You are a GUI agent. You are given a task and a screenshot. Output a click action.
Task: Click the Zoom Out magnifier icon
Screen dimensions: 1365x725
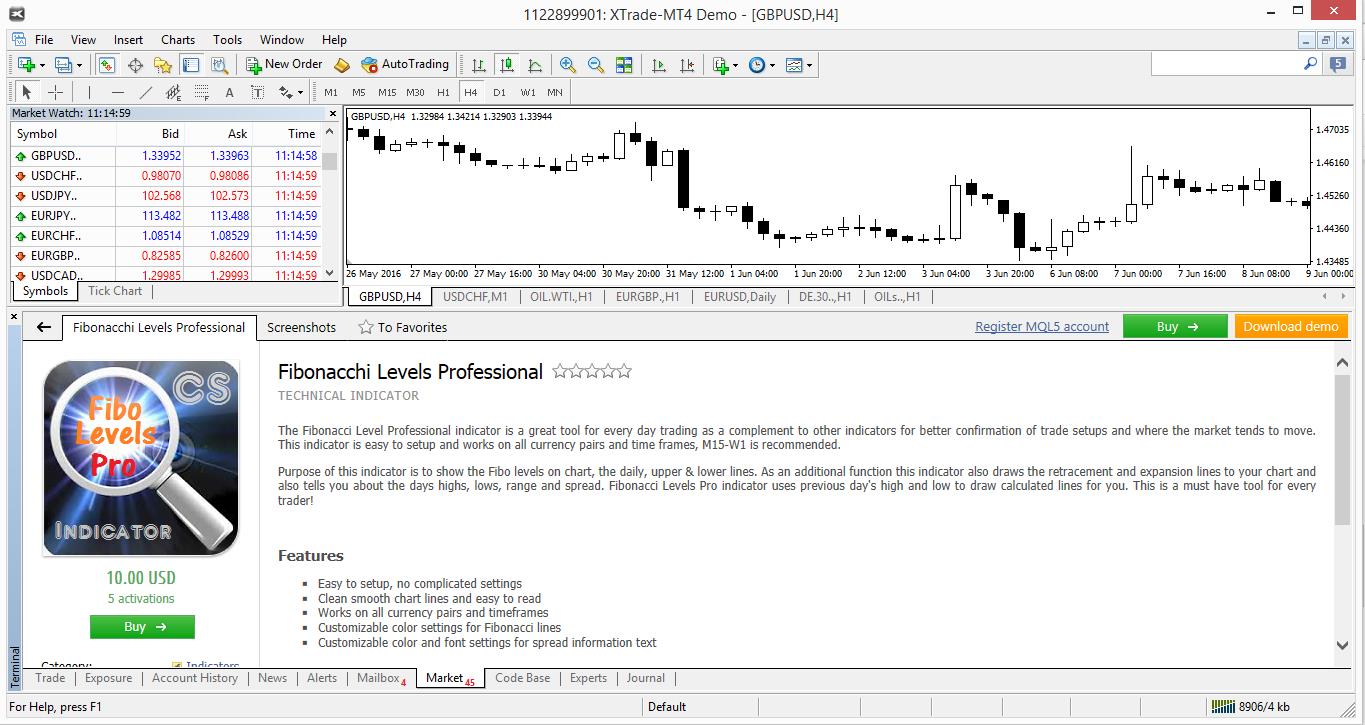595,65
